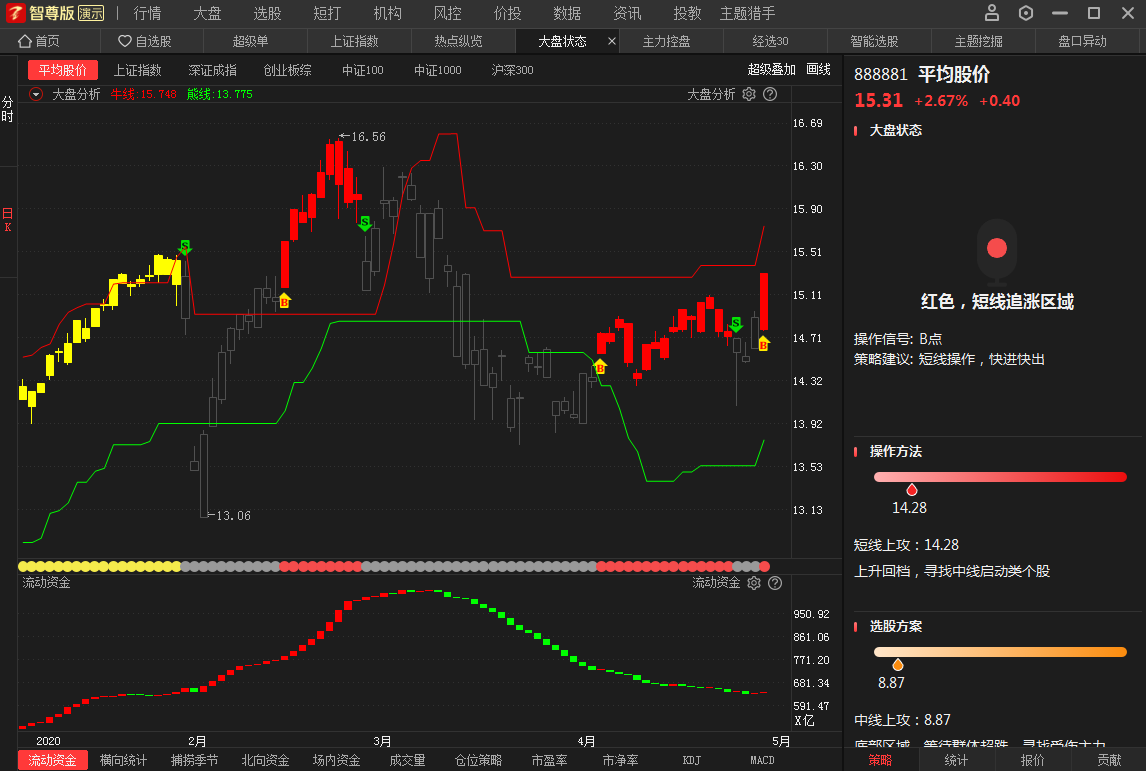1146x771 pixels.
Task: Switch to the 主力控盘 tab
Action: click(x=667, y=42)
